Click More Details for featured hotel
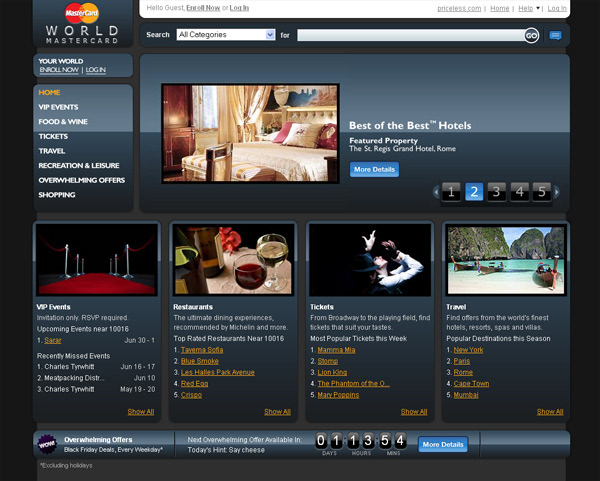 pyautogui.click(x=374, y=170)
